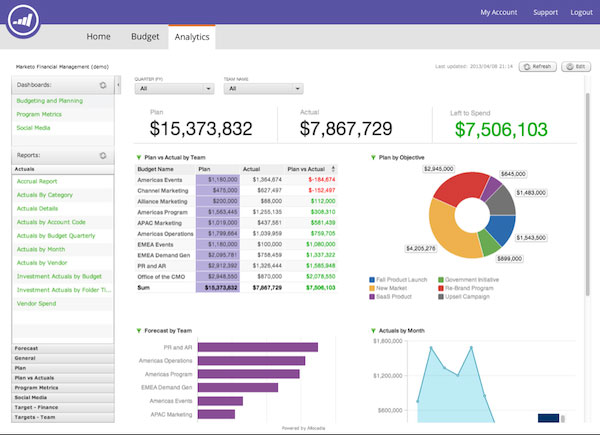Switch to the Budget tab
This screenshot has height=435, width=600.
click(145, 36)
